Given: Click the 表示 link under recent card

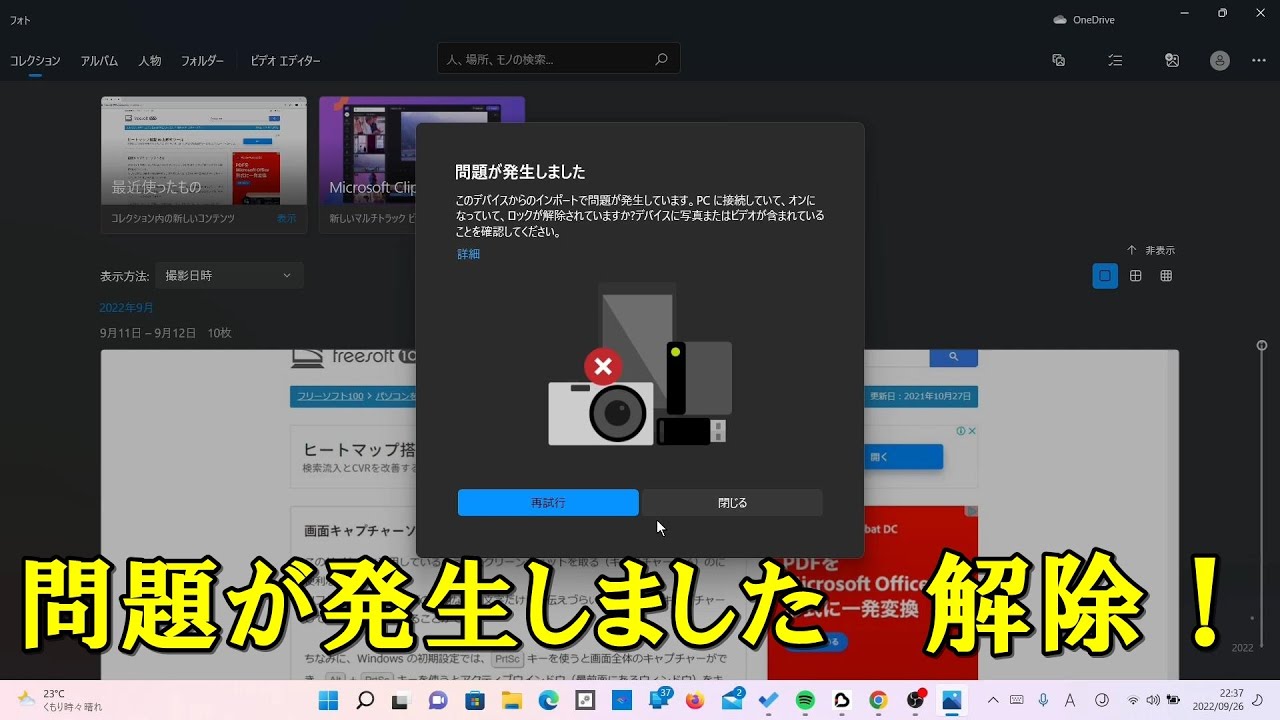Looking at the screenshot, I should click(x=286, y=218).
